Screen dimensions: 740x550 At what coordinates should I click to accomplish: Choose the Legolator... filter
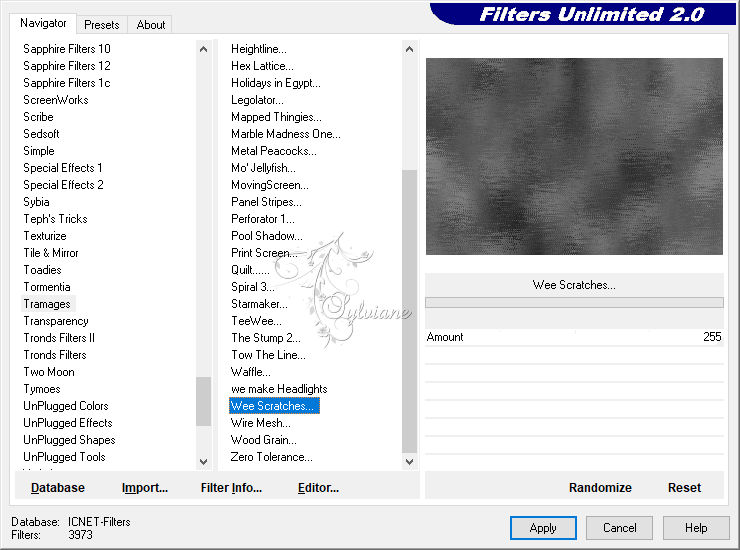pos(257,100)
